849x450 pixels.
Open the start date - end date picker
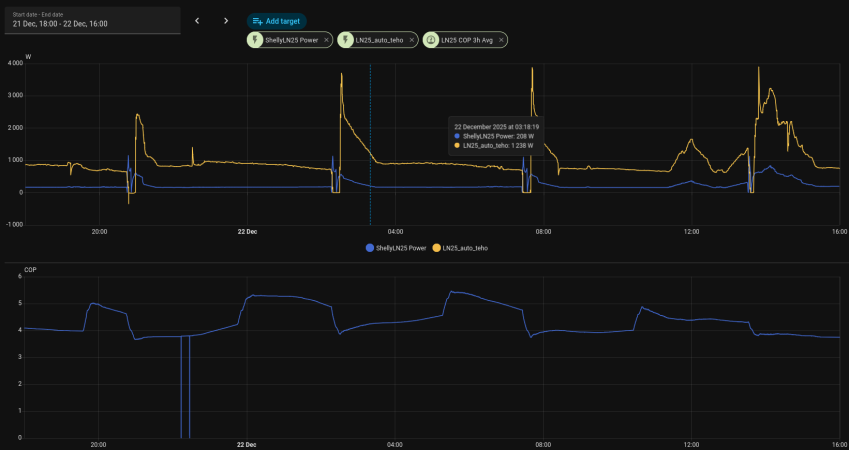91,20
